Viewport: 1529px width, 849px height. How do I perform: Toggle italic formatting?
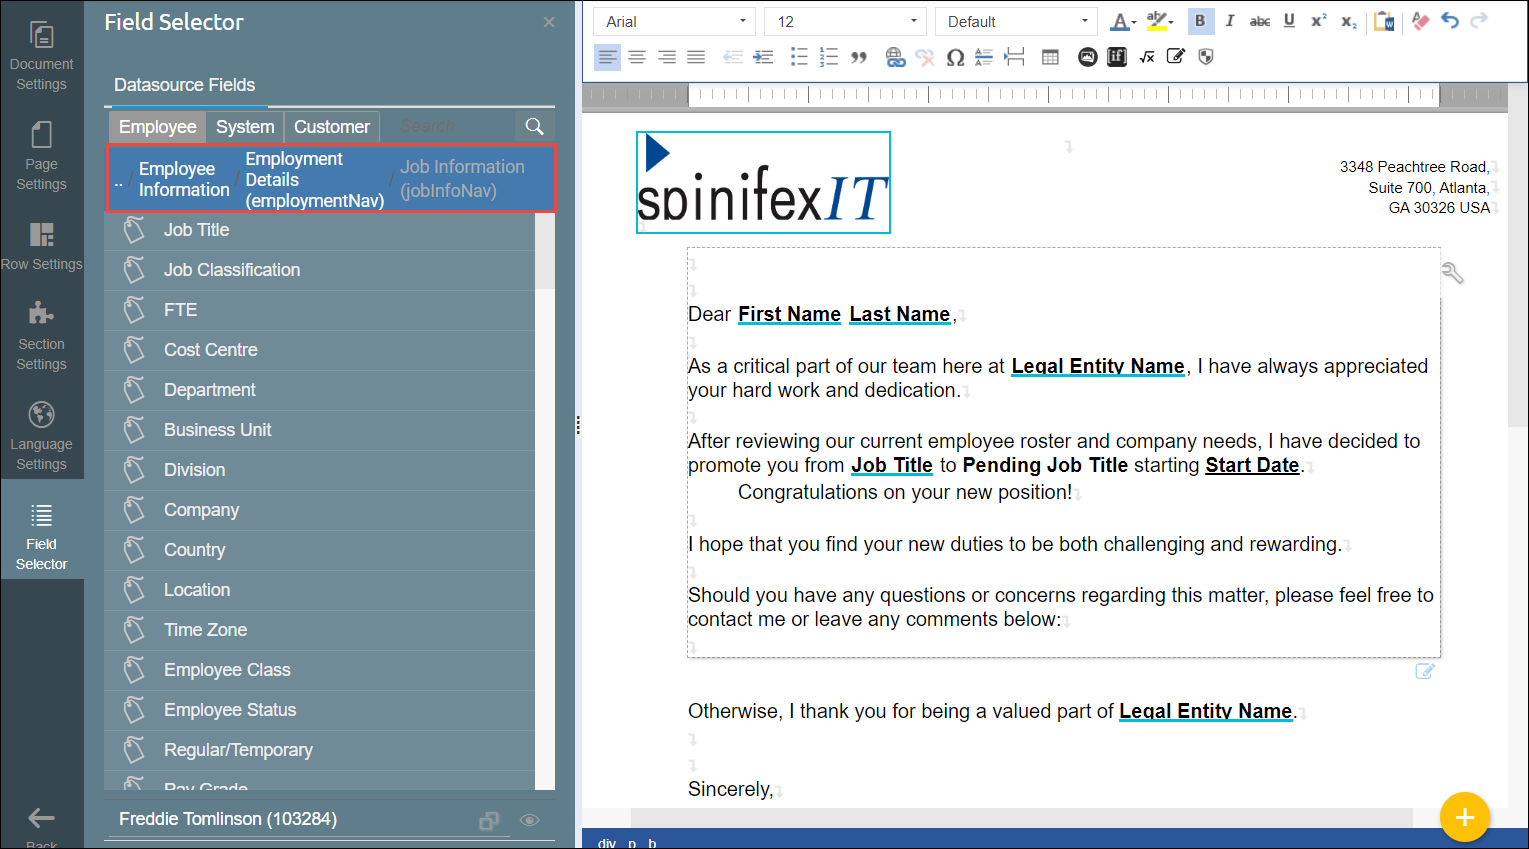[x=1230, y=21]
